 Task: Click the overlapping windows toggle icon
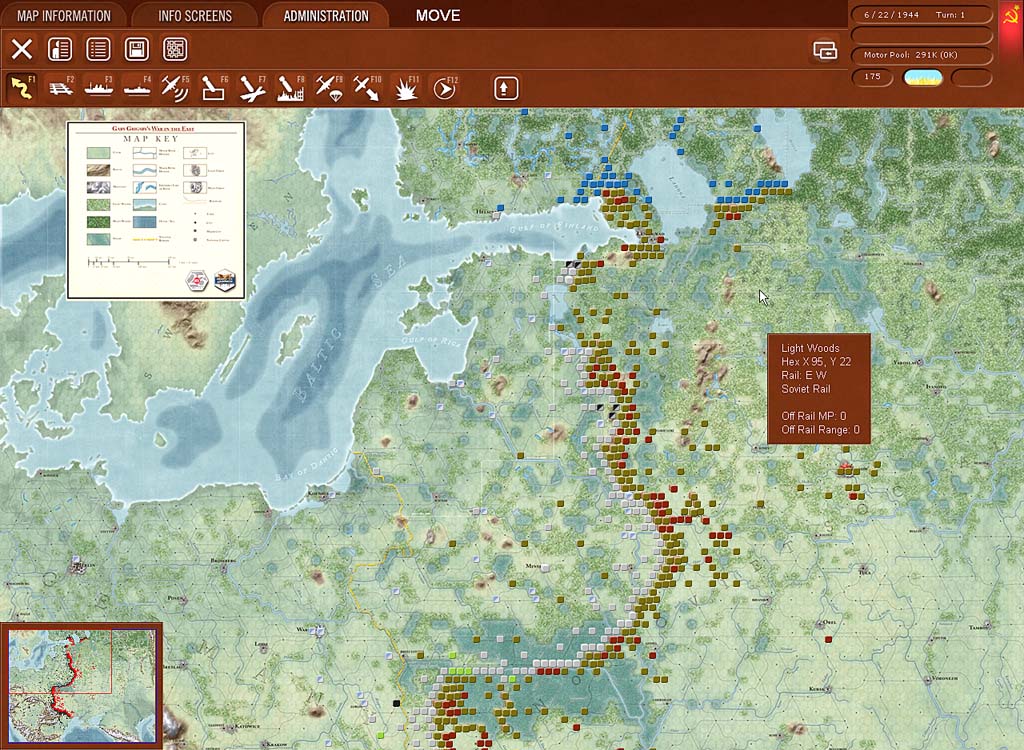825,50
